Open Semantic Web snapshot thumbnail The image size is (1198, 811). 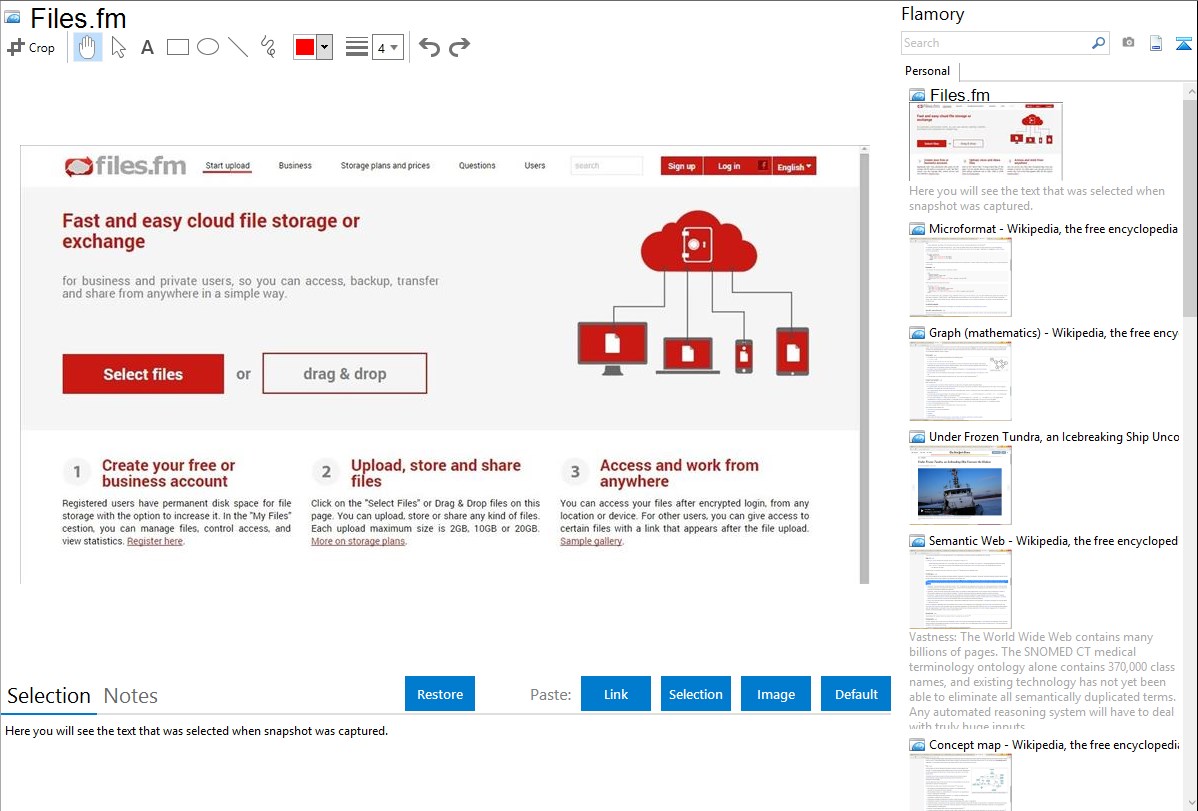pos(960,589)
